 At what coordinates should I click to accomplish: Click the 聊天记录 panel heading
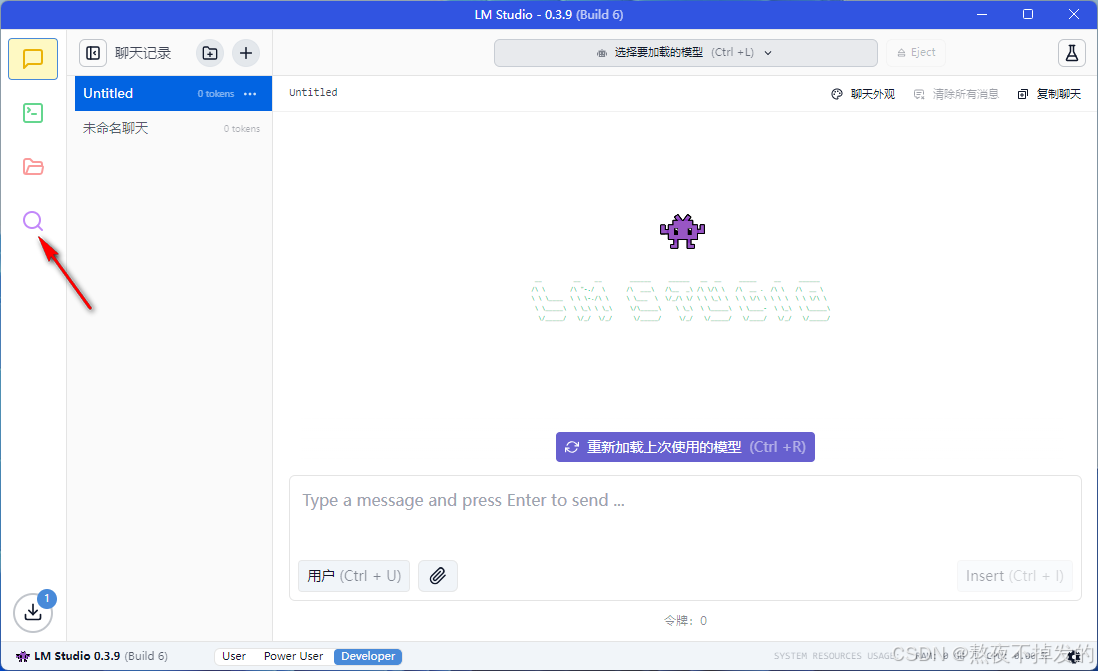143,53
